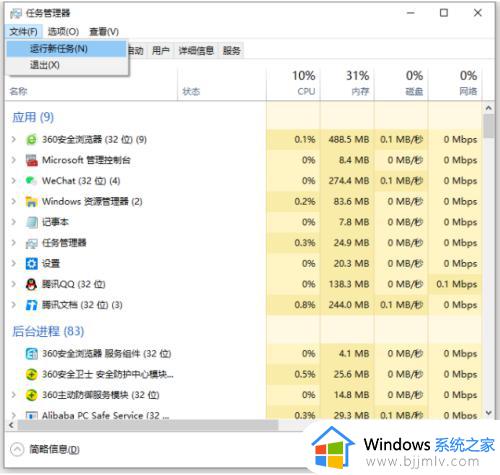The height and width of the screenshot is (475, 500).
Task: Click the vertical scrollbar thumb
Action: tap(489, 126)
